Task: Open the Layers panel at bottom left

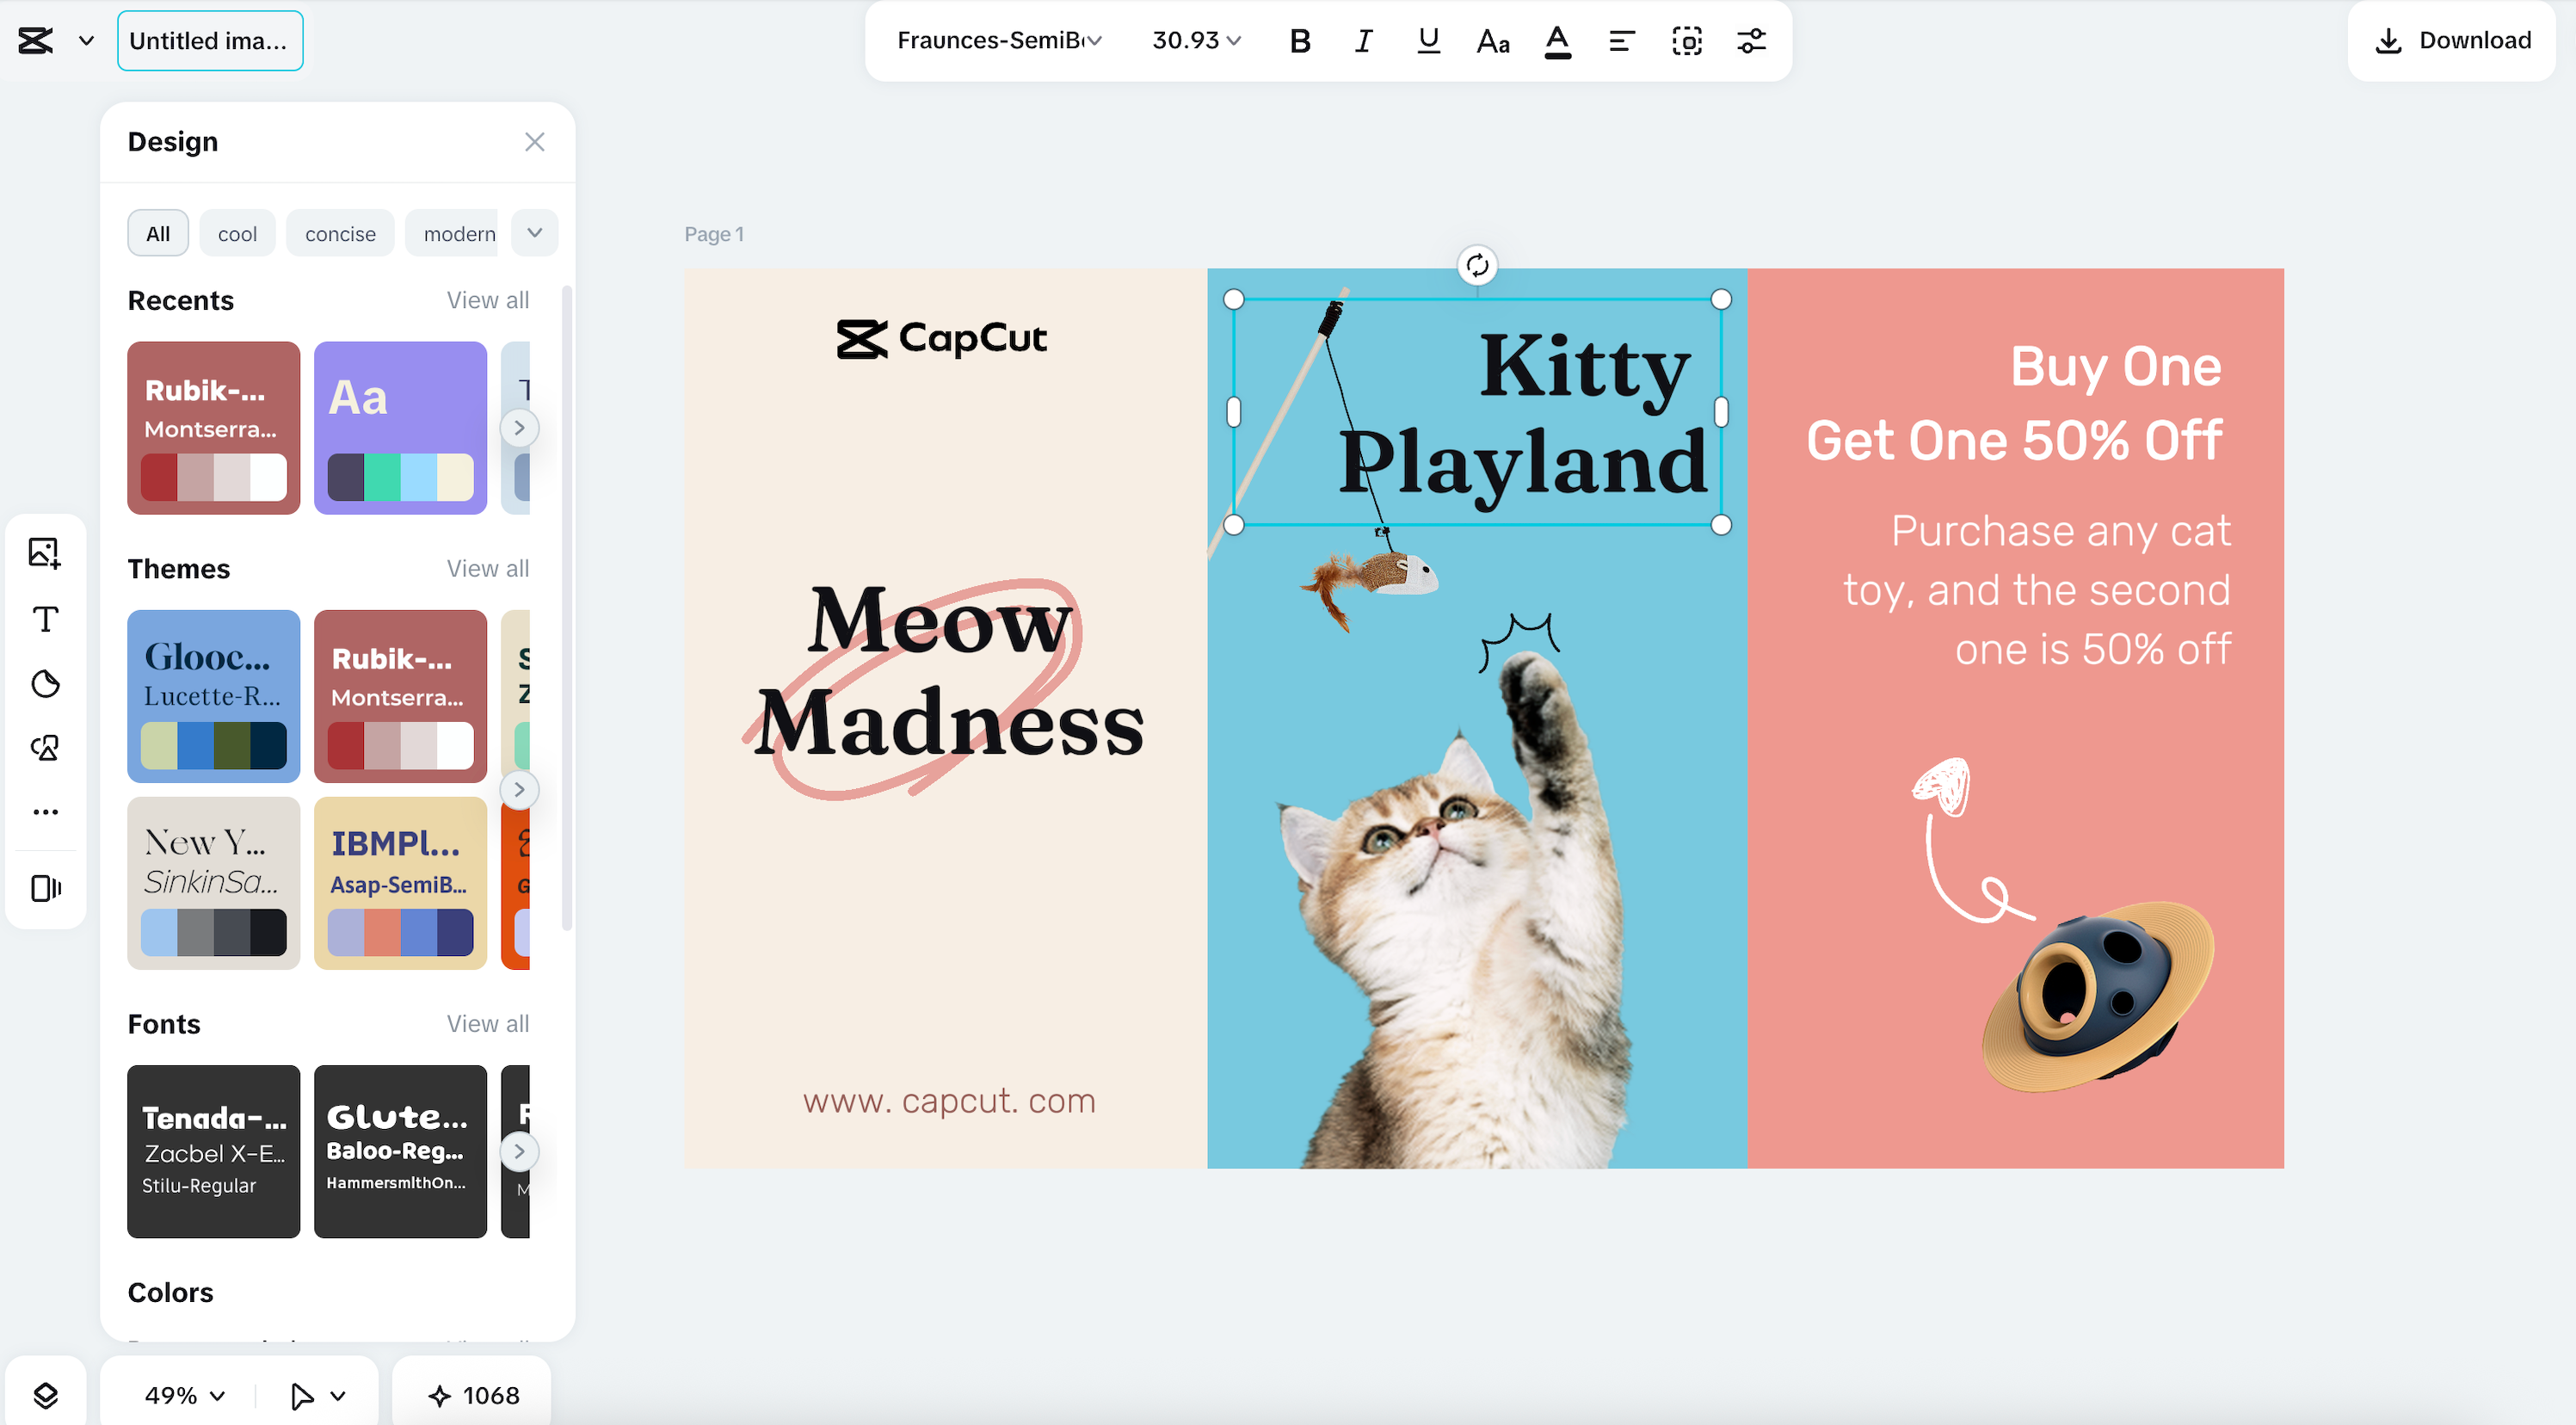Action: pos(47,1394)
